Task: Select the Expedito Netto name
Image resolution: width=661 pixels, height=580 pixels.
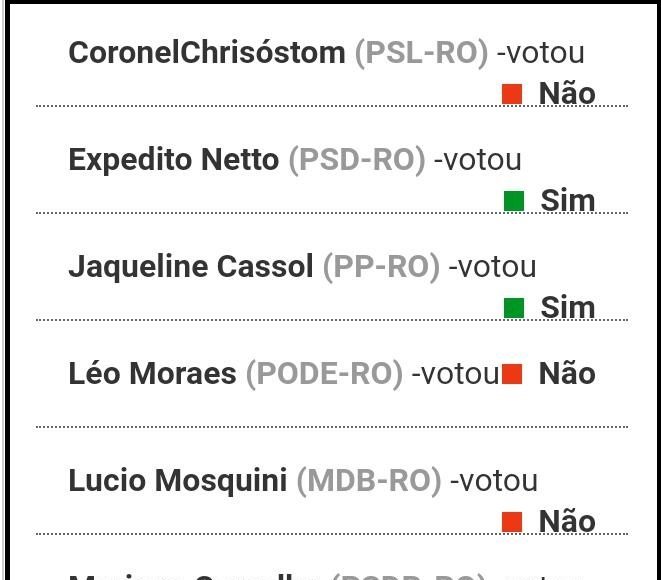Action: pos(173,159)
